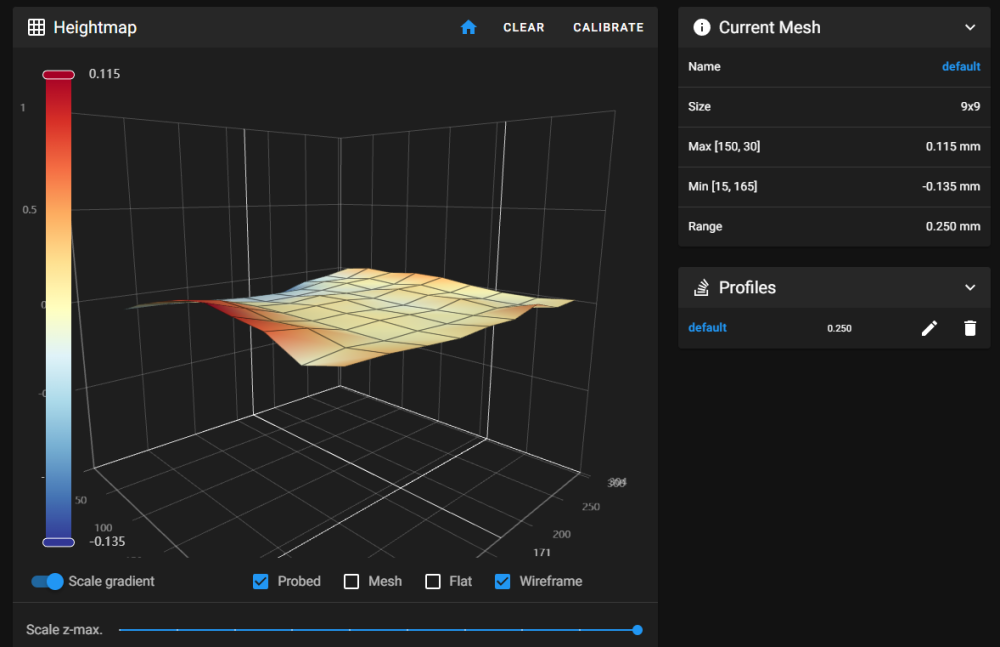Click the CALIBRATE button
The height and width of the screenshot is (647, 1000).
608,27
